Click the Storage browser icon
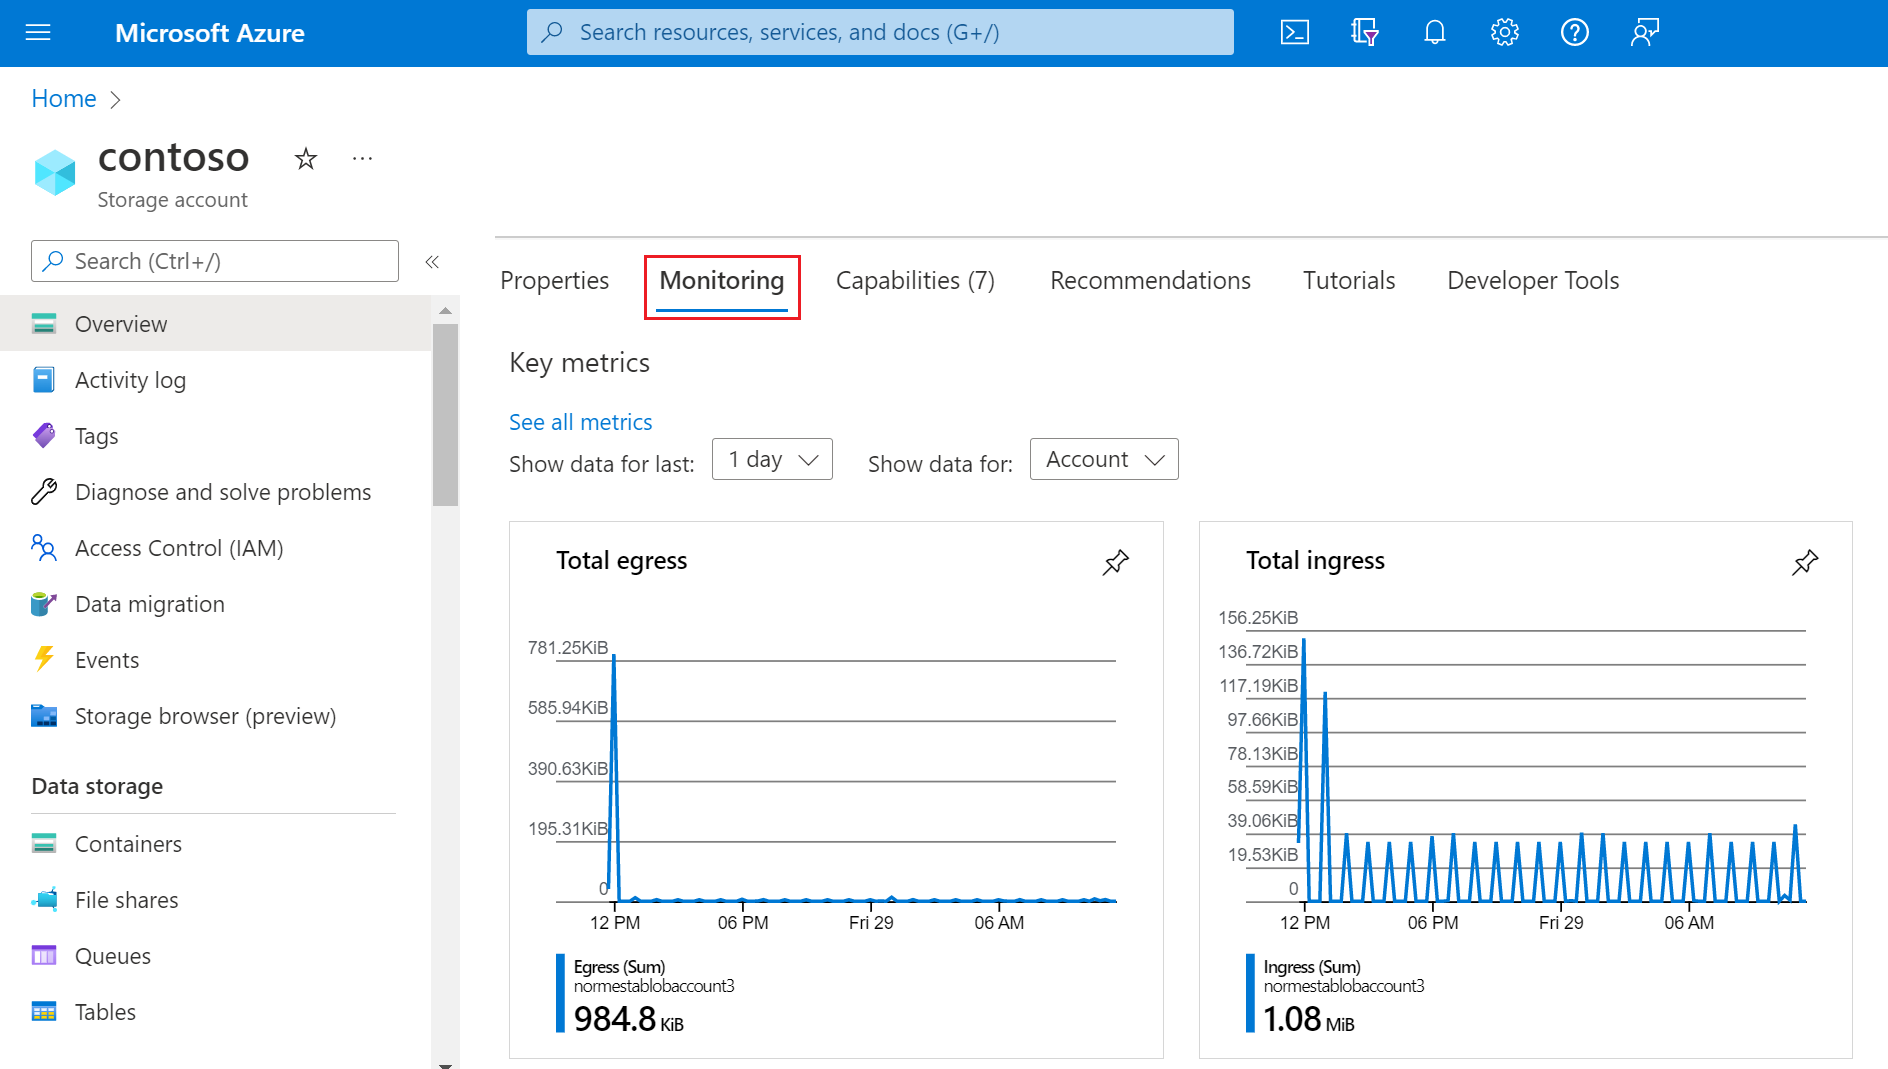Viewport: 1888px width, 1069px height. point(44,715)
